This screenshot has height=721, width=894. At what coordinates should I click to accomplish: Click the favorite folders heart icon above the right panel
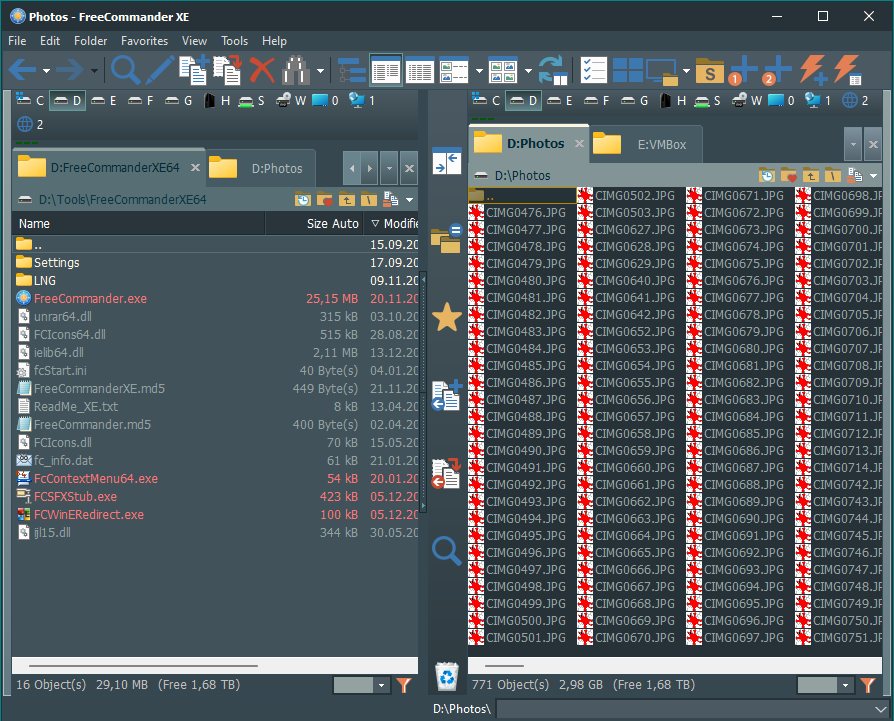click(789, 176)
